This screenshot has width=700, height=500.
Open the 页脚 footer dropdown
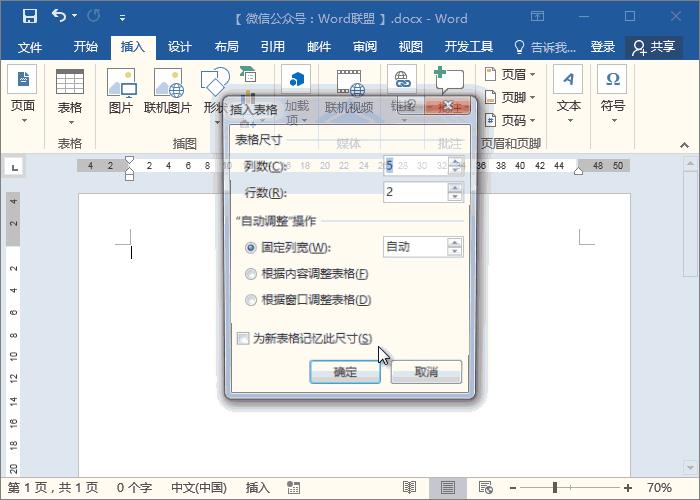pos(510,97)
